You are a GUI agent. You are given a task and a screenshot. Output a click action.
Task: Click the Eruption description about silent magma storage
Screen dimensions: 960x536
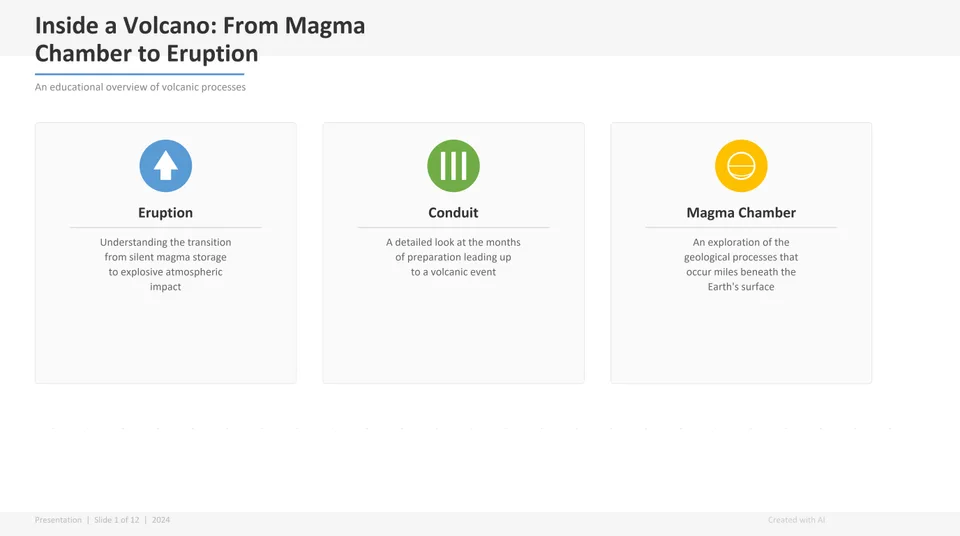tap(165, 264)
